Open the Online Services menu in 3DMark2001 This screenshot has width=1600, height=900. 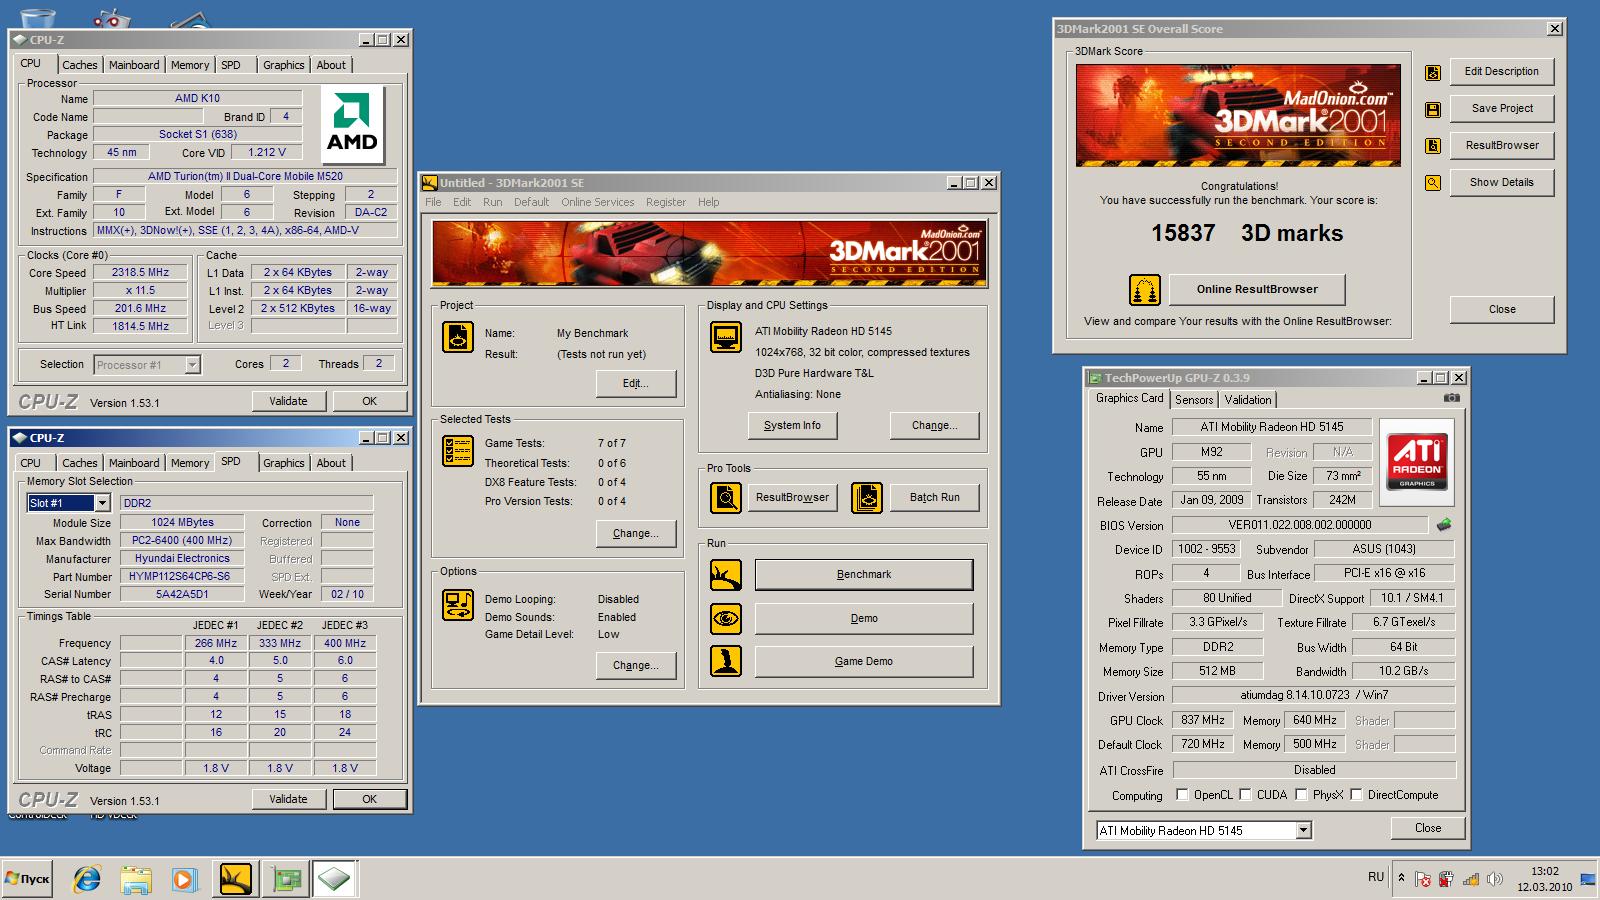[x=597, y=202]
